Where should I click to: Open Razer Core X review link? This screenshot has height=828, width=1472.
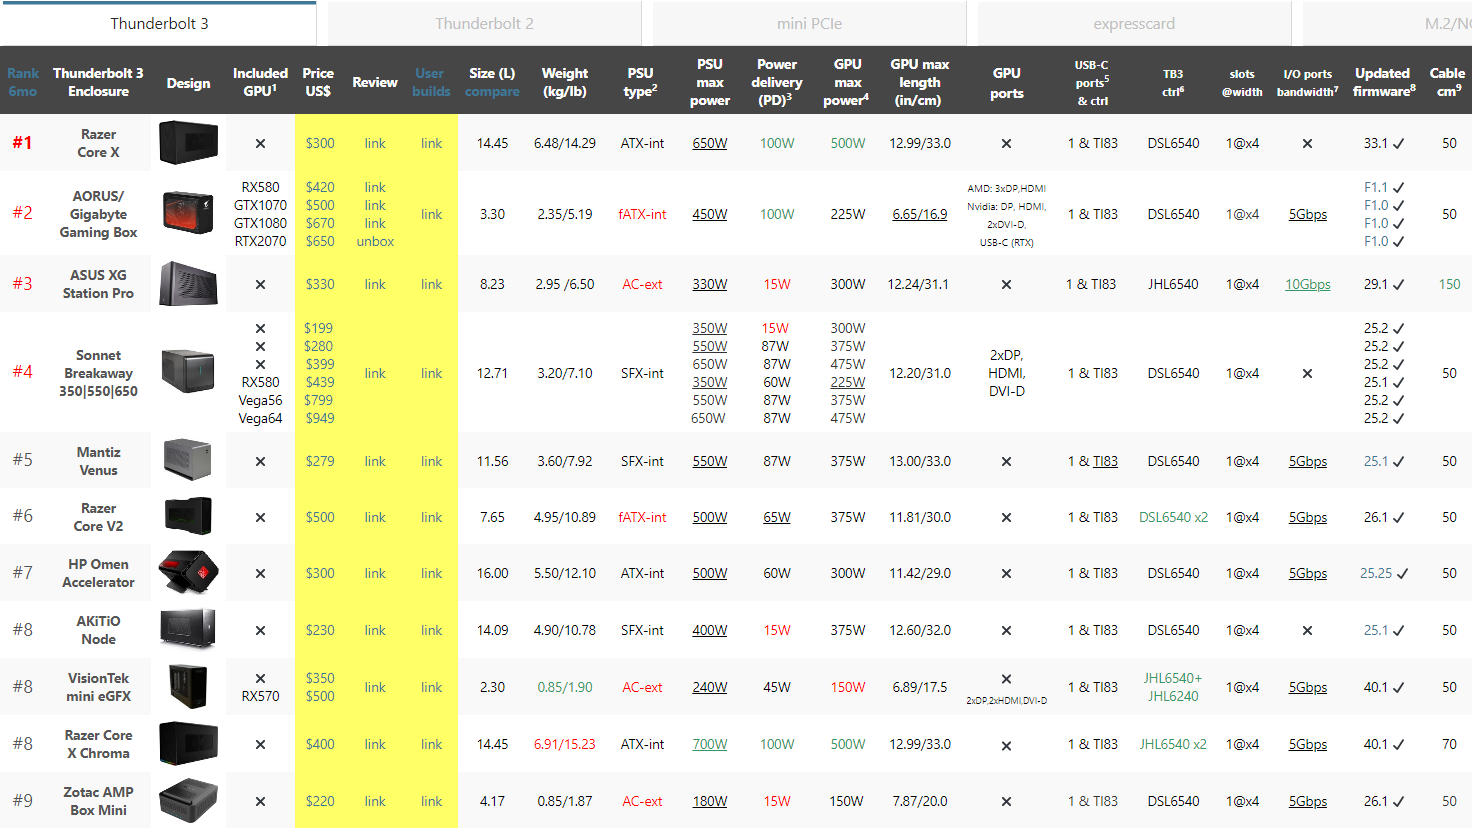pyautogui.click(x=375, y=143)
